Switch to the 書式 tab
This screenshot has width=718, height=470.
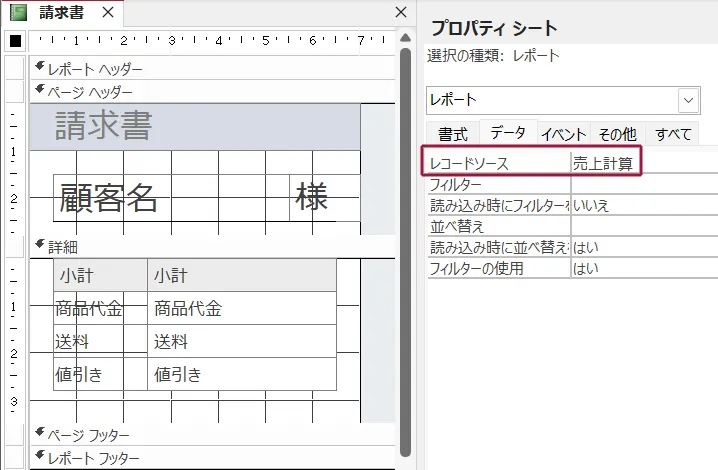[x=453, y=134]
